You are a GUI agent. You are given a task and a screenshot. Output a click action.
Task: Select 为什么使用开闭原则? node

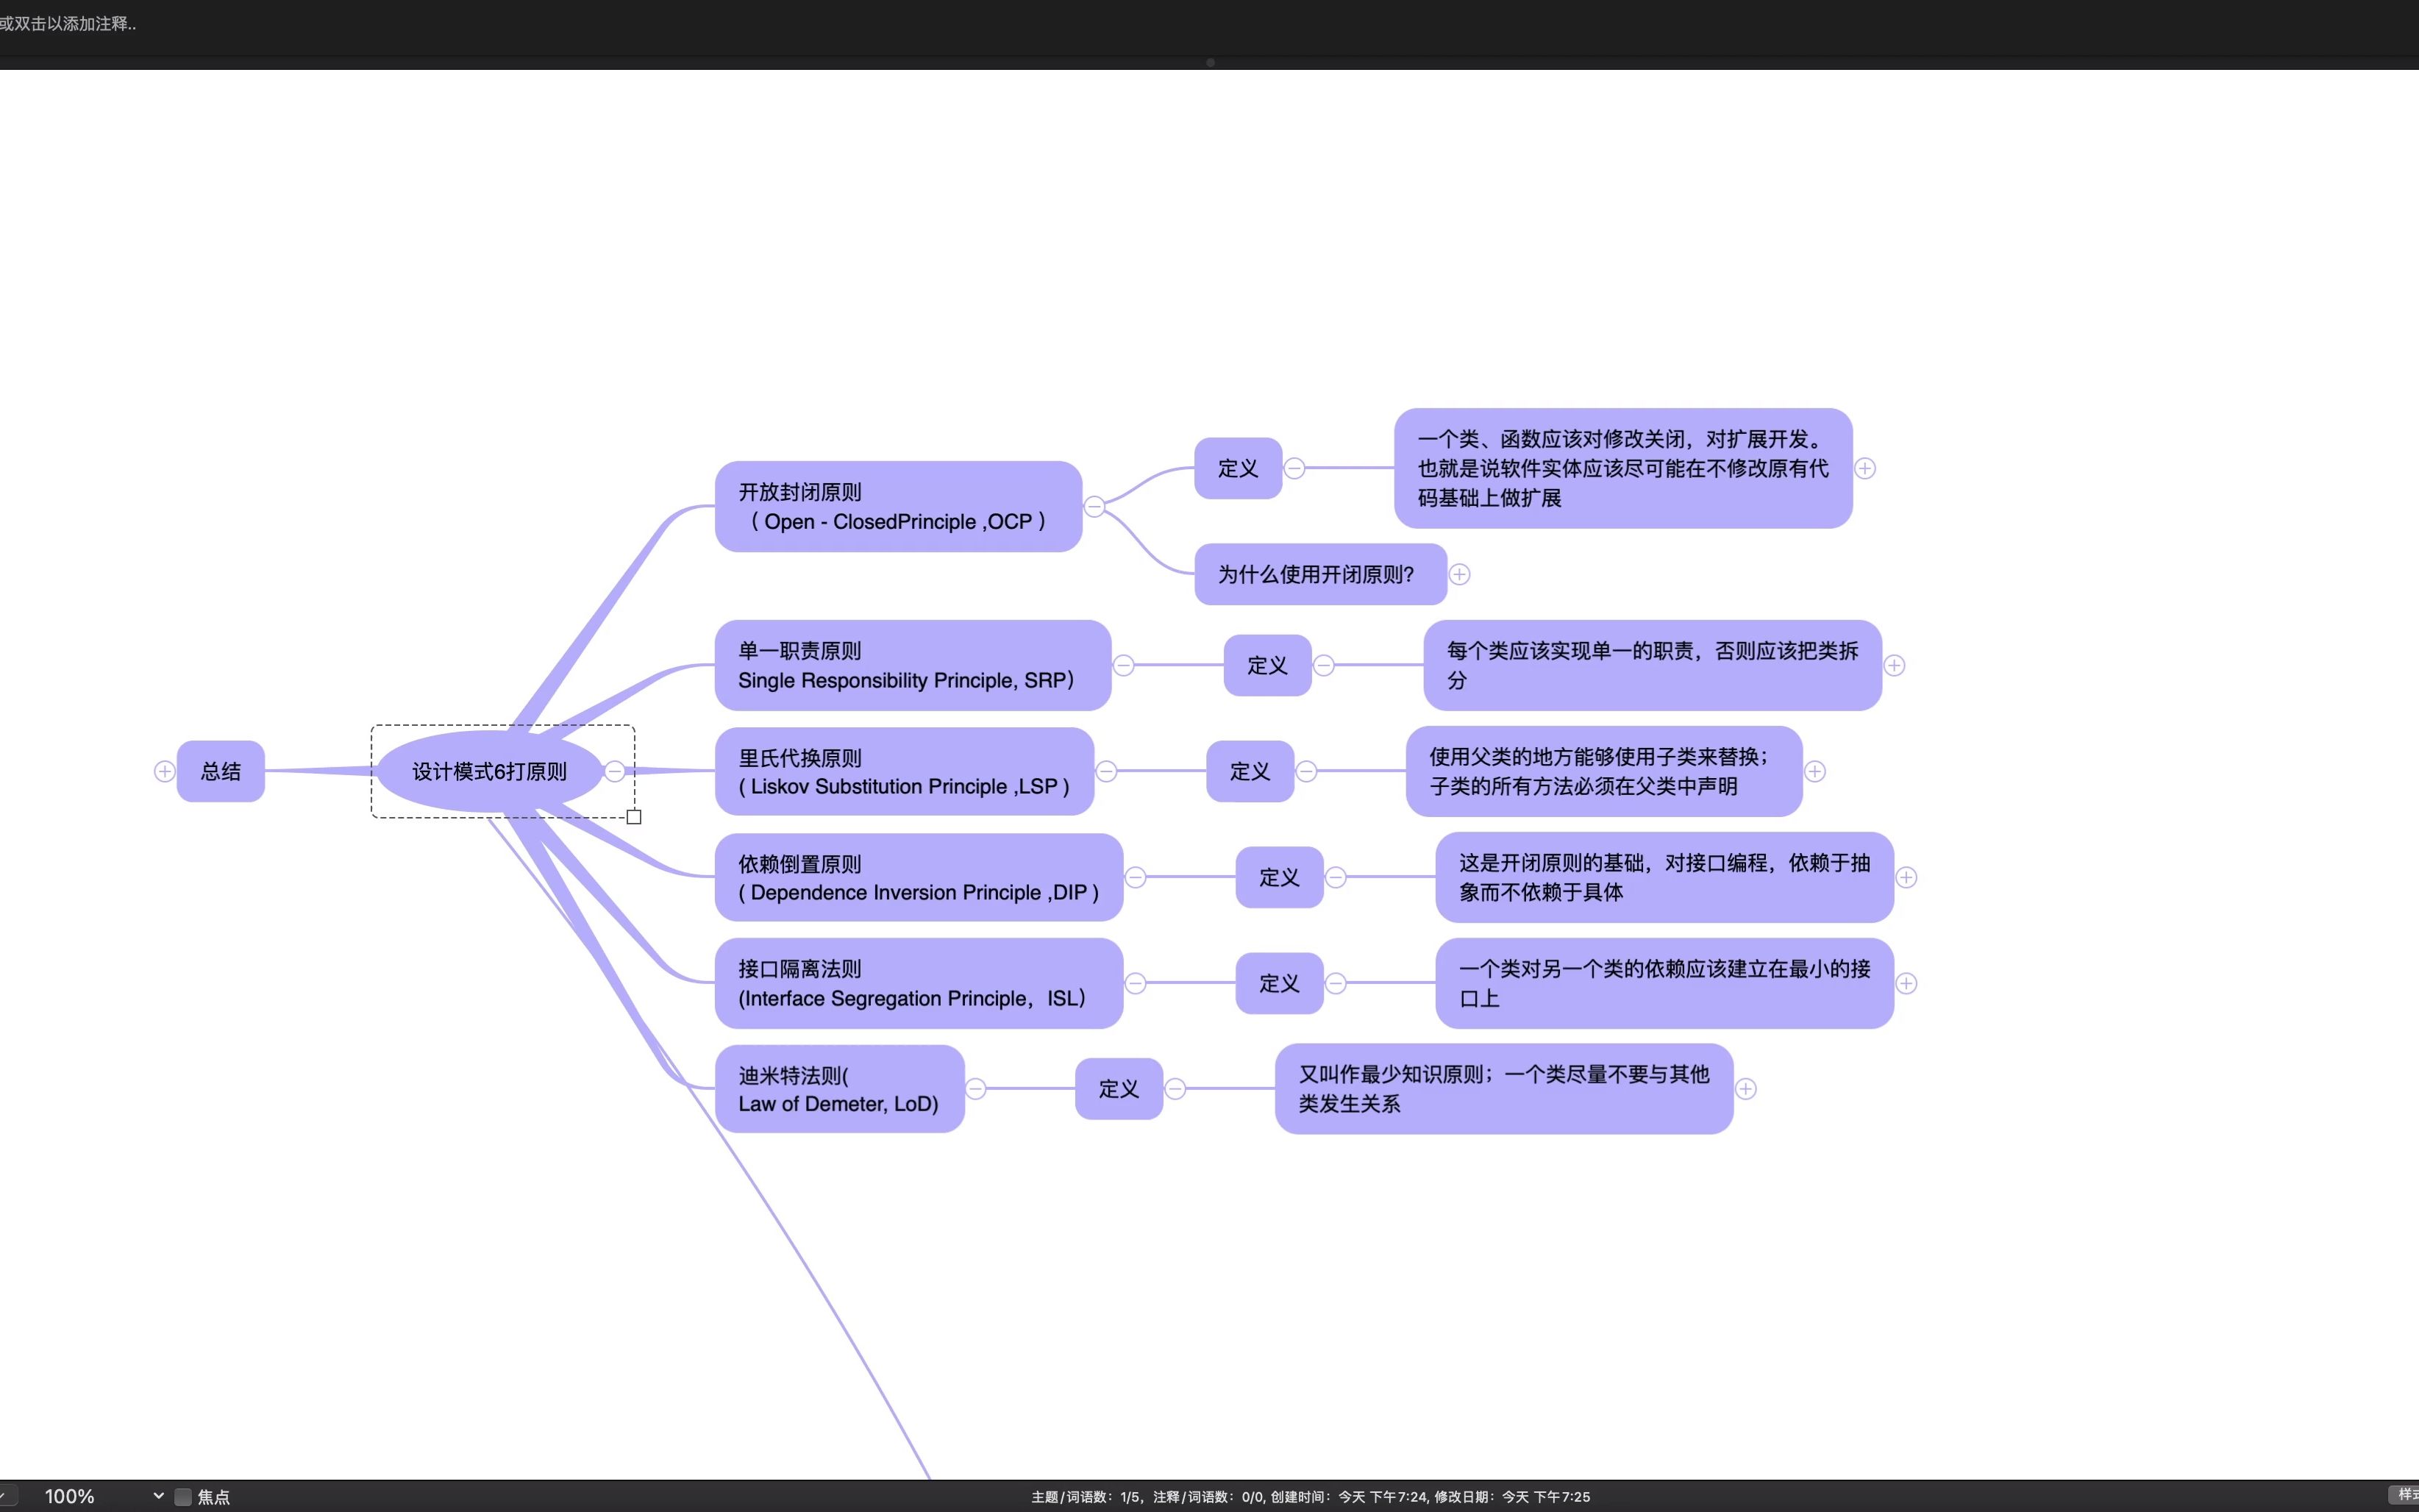1320,574
